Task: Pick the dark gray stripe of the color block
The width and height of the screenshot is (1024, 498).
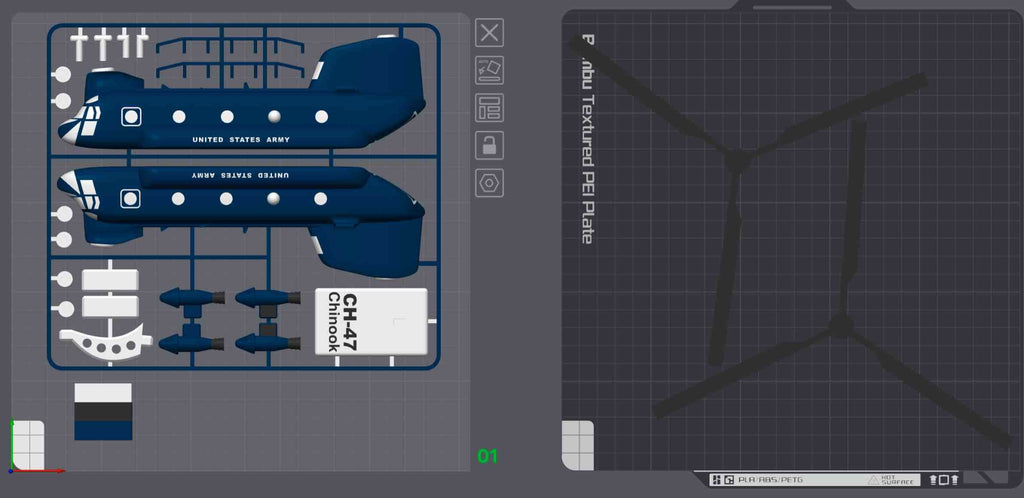Action: tap(103, 411)
